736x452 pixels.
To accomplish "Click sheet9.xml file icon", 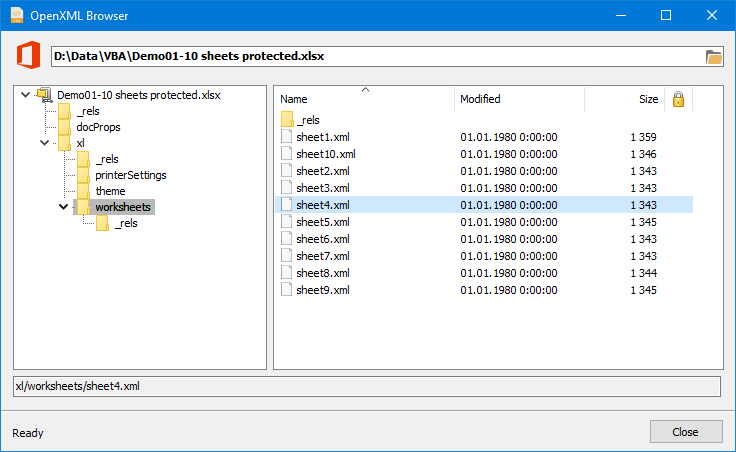I will click(286, 290).
